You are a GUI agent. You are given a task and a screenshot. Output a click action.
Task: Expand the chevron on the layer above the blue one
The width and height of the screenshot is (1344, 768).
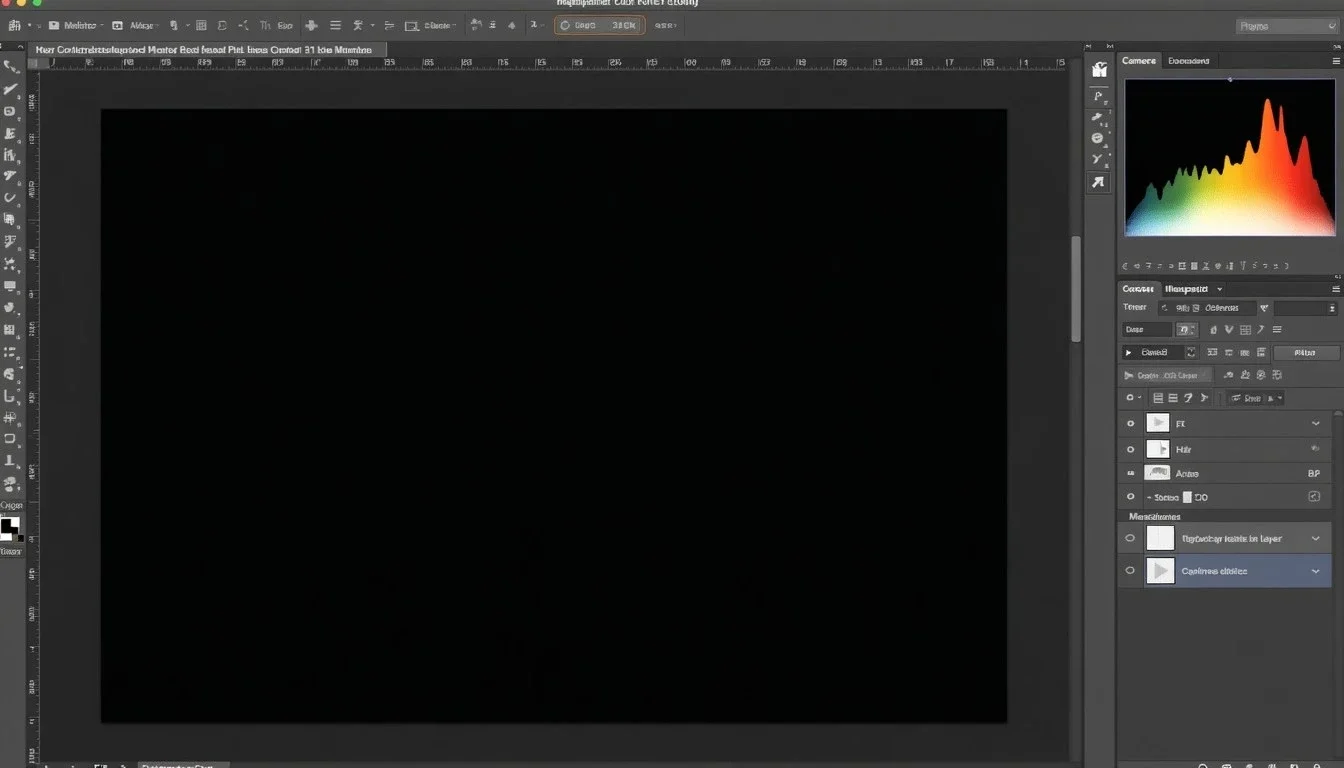pos(1316,538)
